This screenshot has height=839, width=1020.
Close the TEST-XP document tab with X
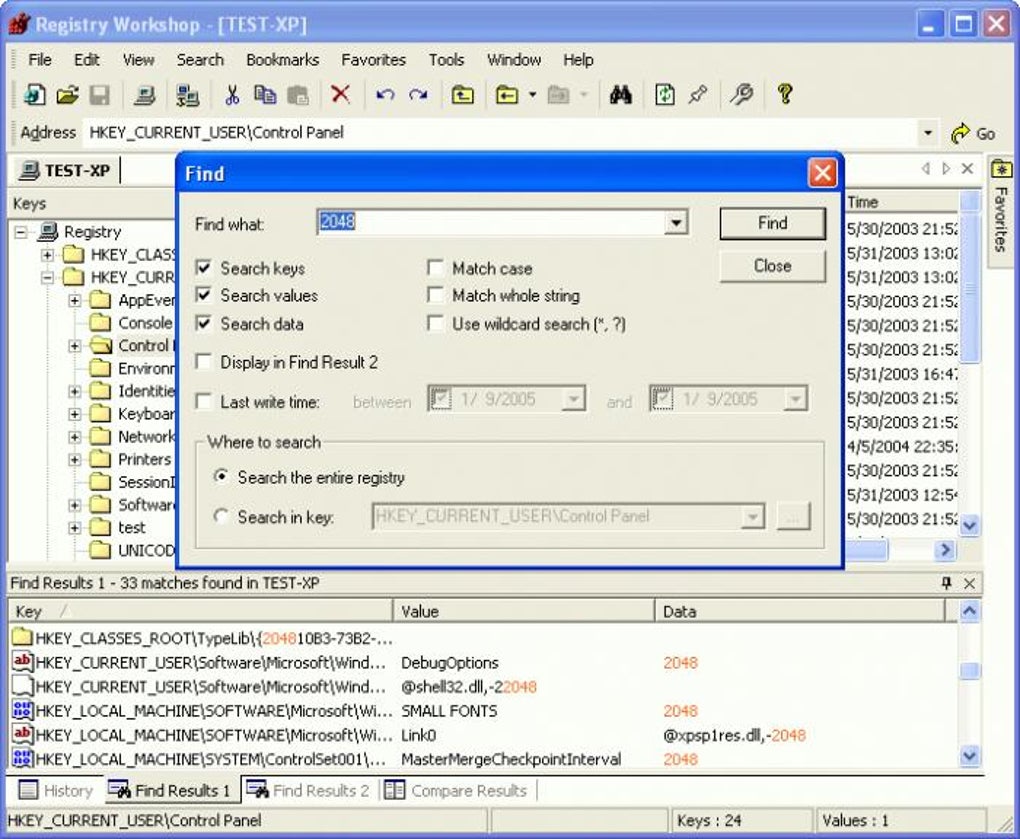(x=967, y=169)
